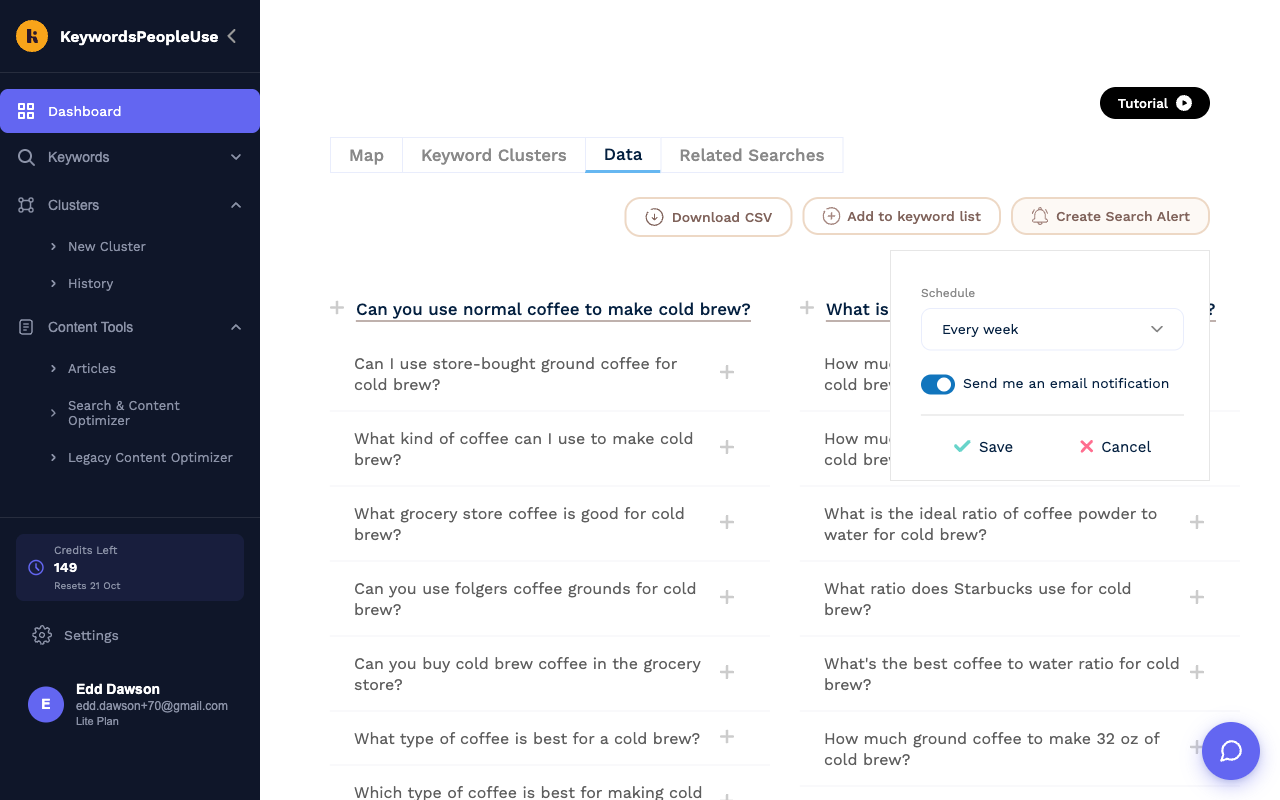1280x800 pixels.
Task: Click the bell icon on Create Search Alert
Action: coord(1040,216)
